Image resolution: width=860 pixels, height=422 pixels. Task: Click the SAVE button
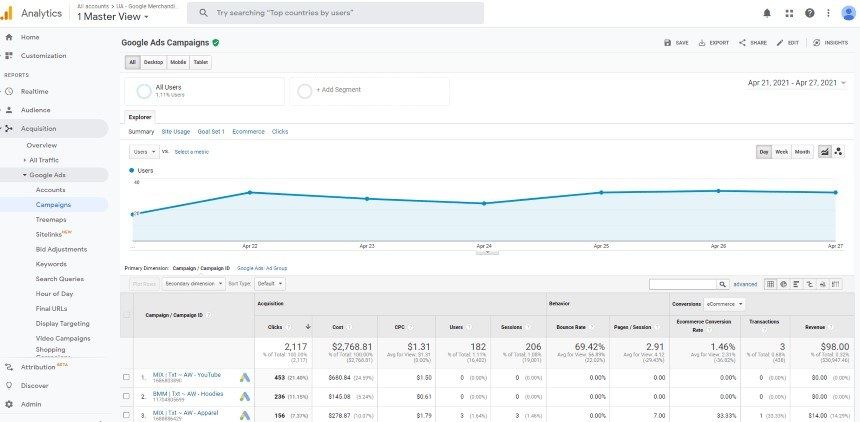[676, 43]
